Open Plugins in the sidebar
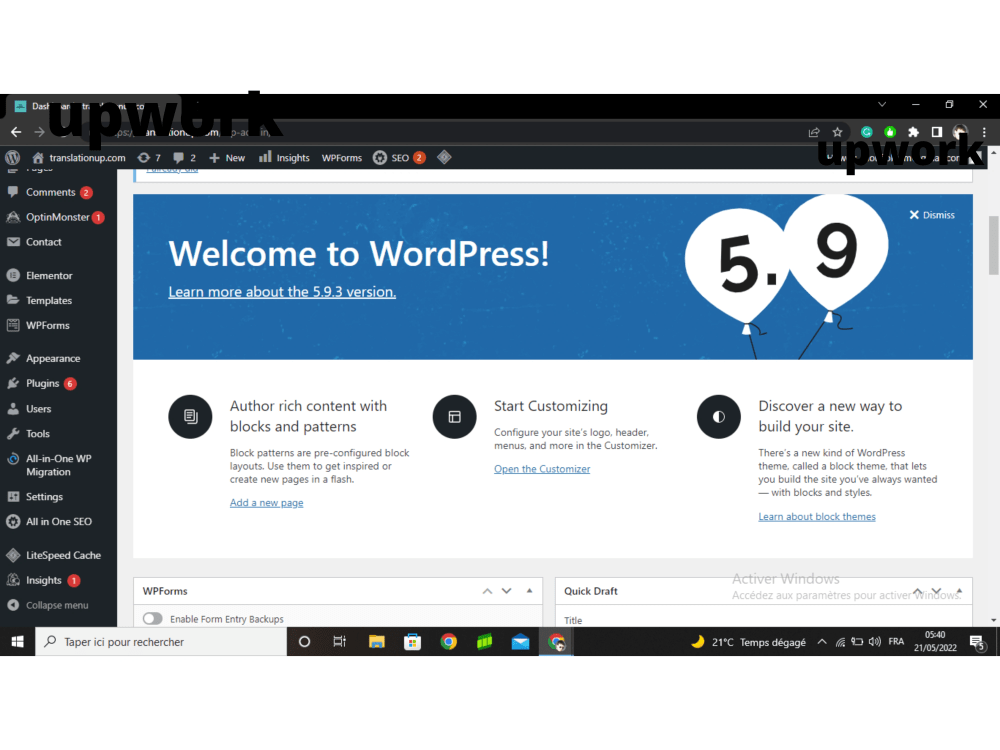This screenshot has height=750, width=1000. (x=58, y=383)
